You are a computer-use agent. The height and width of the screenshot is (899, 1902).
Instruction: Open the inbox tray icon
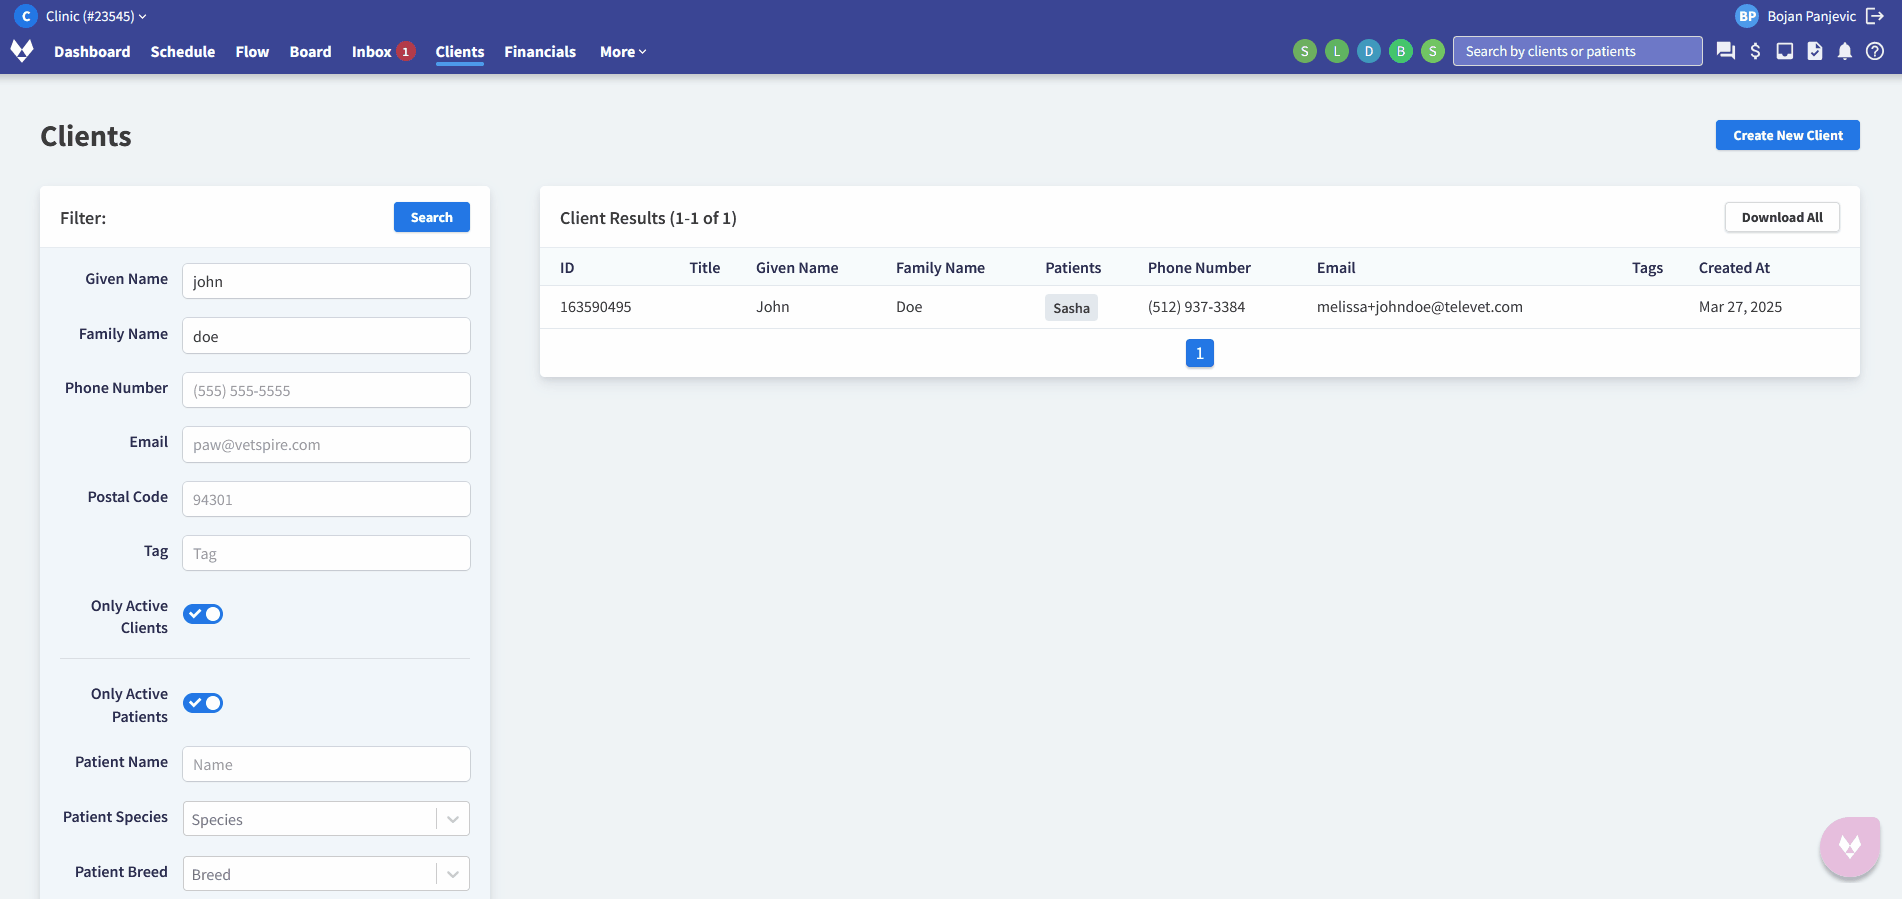tap(1785, 51)
